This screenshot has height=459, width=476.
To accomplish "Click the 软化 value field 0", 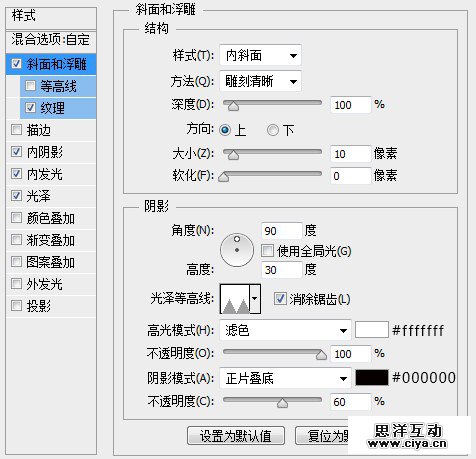I will pyautogui.click(x=351, y=176).
